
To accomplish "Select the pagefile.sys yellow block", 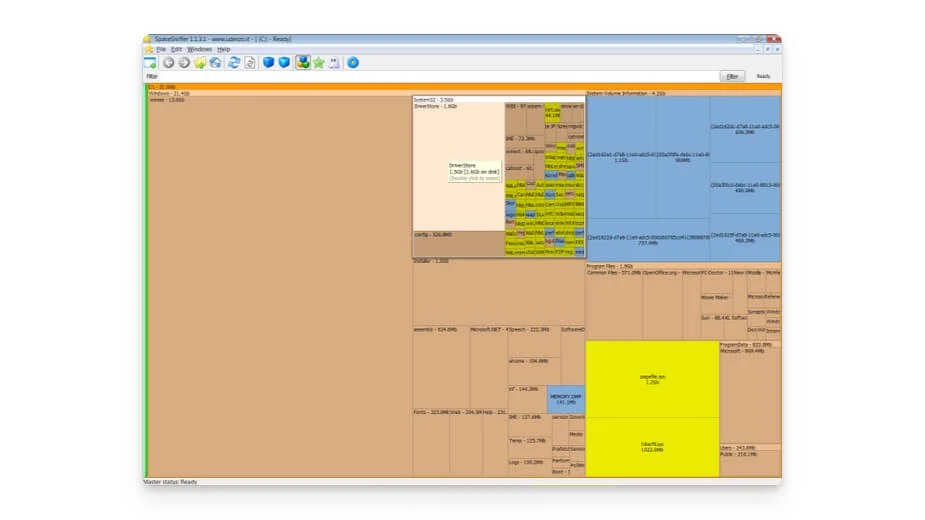I will coord(652,379).
